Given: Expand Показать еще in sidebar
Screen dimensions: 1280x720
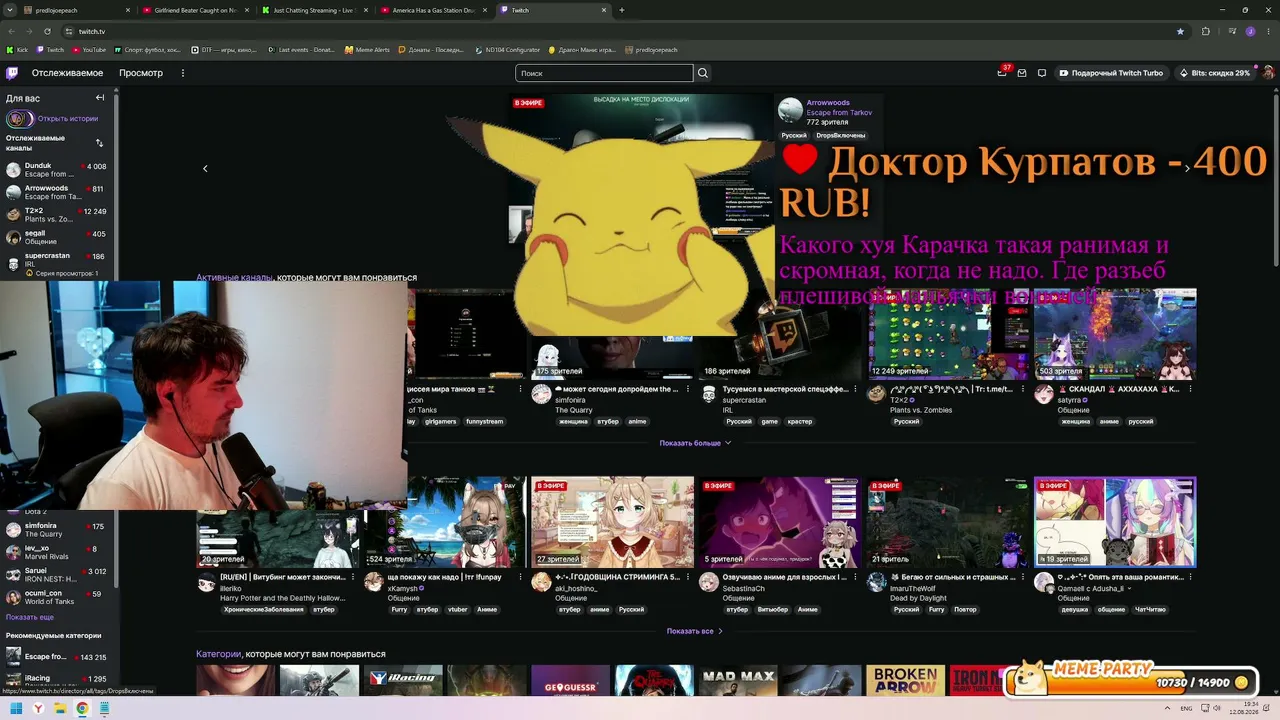Looking at the screenshot, I should [x=30, y=617].
